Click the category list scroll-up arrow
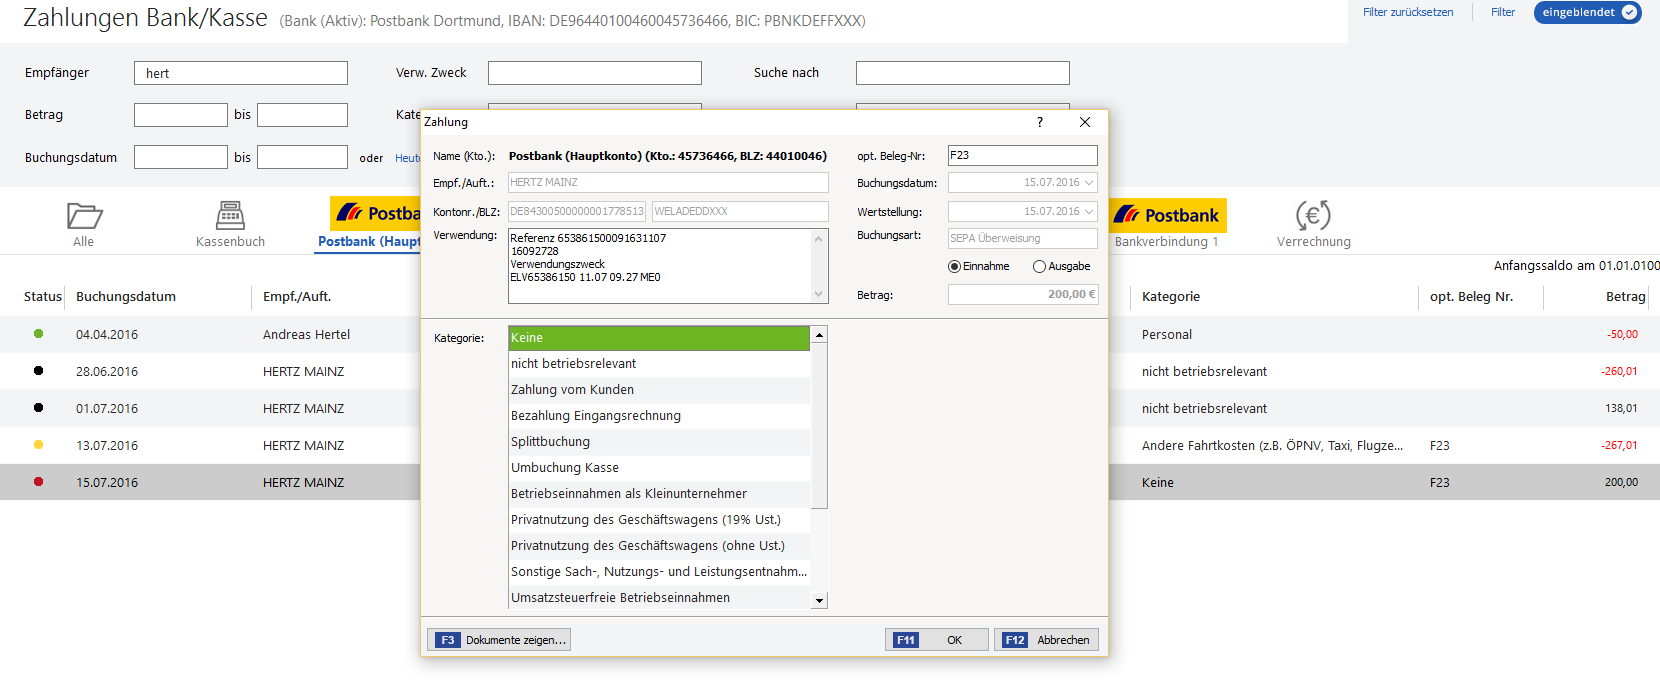1660x688 pixels. [820, 335]
